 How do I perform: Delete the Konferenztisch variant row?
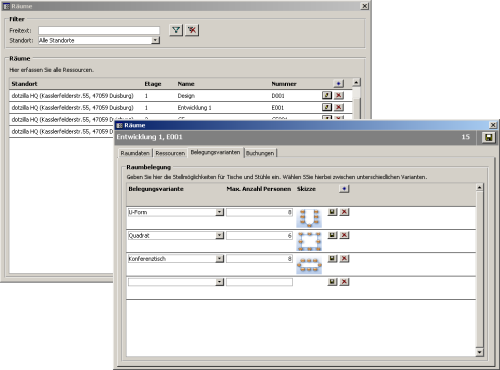(344, 259)
